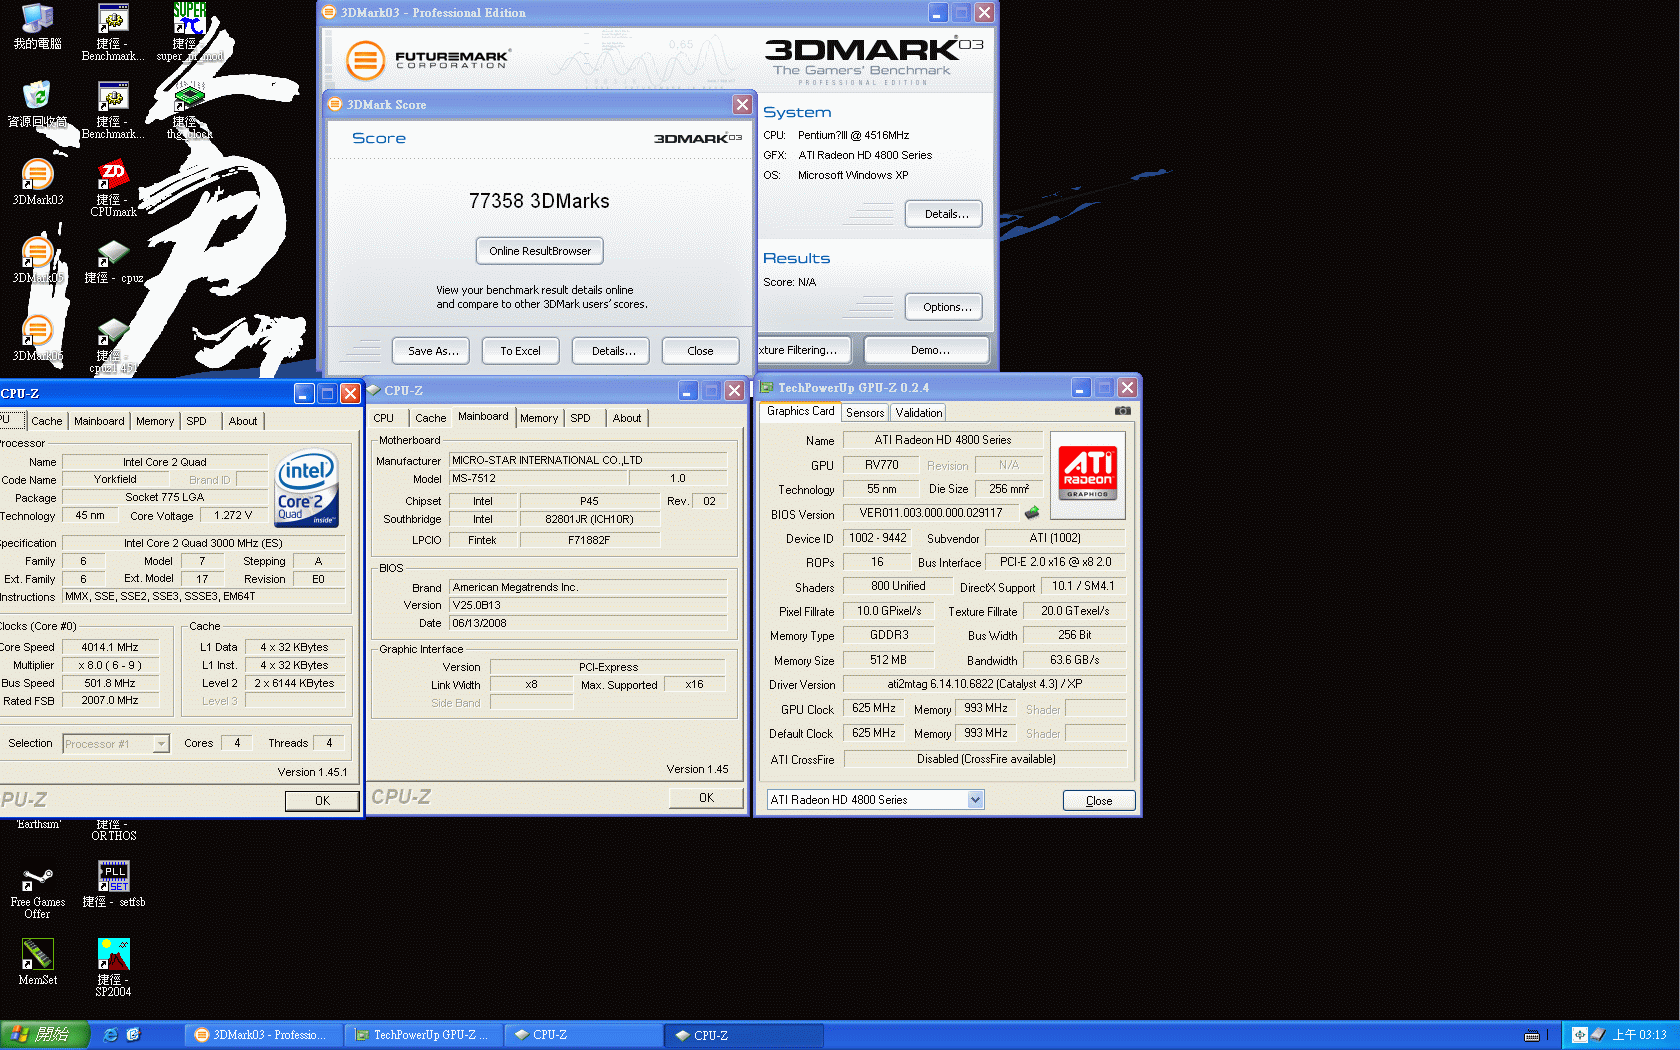Click the BIOS Date value 06/13/2008
Screen dimensions: 1680x1050
[588, 623]
